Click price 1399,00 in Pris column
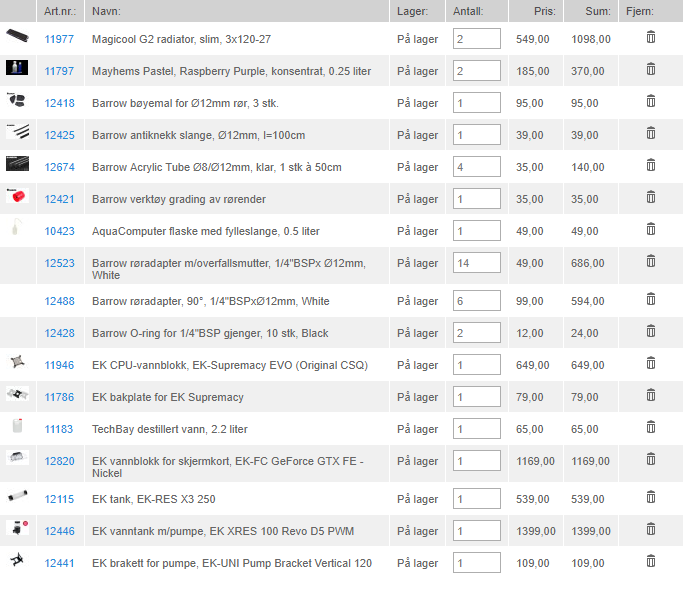Screen dimensions: 695x592 click(535, 531)
